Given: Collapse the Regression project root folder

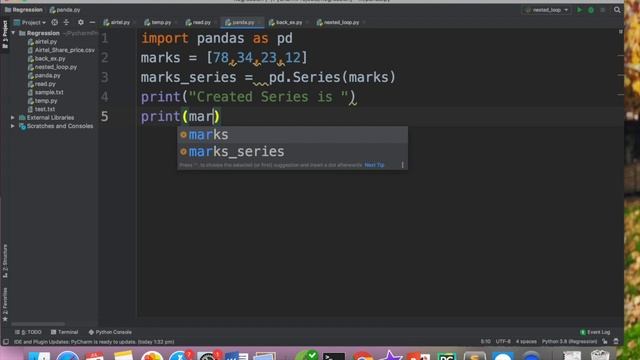Looking at the screenshot, I should tap(13, 33).
